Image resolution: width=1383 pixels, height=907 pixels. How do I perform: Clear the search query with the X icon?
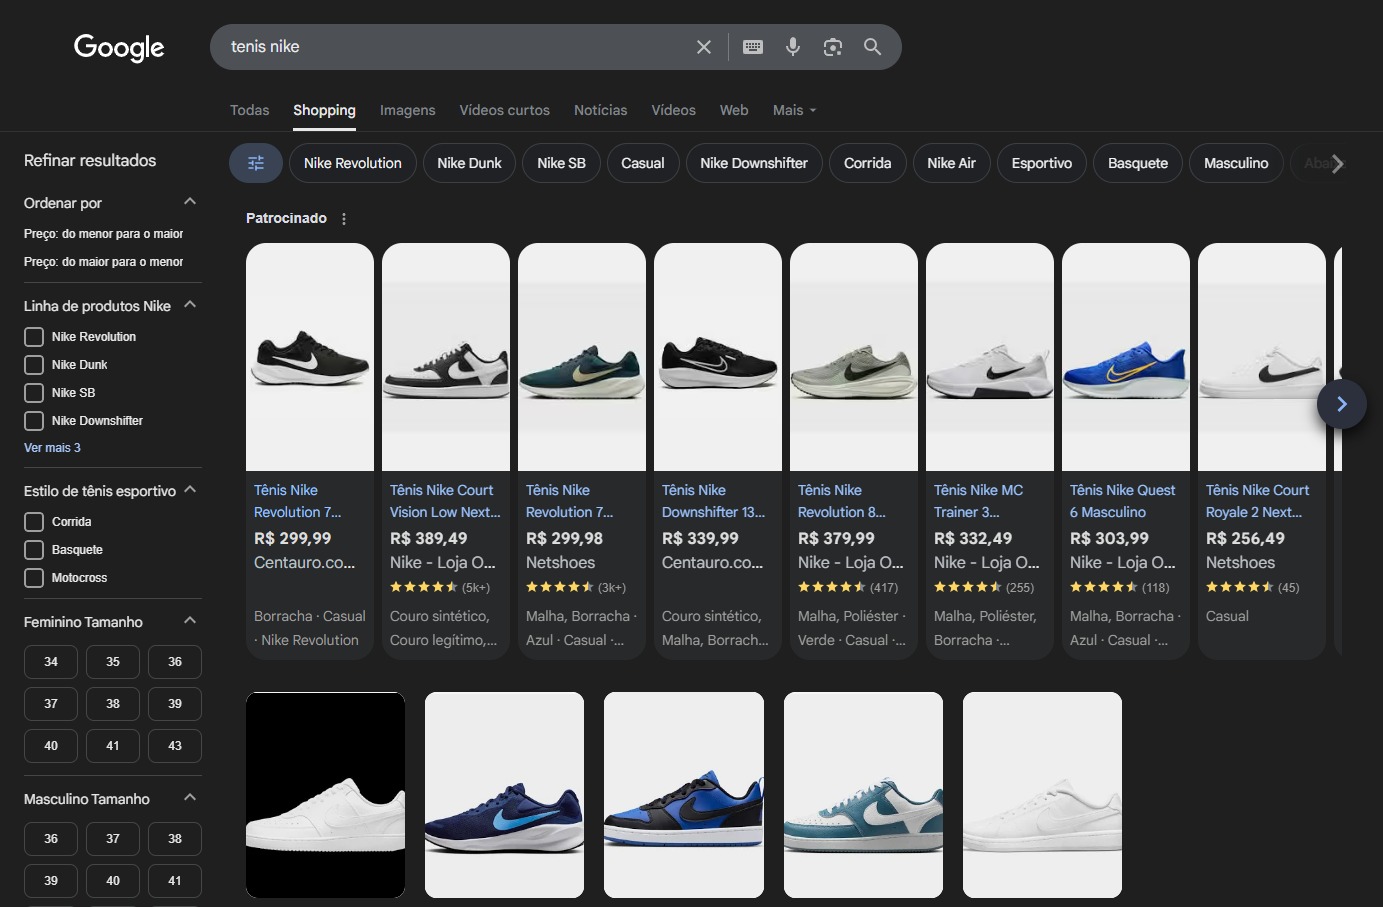pyautogui.click(x=703, y=46)
